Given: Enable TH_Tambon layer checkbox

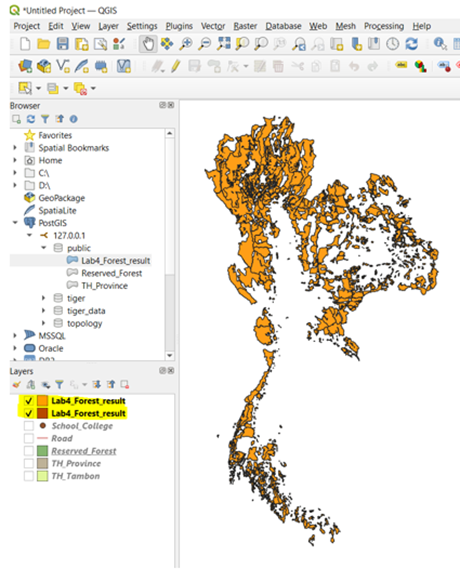Looking at the screenshot, I should pyautogui.click(x=29, y=476).
